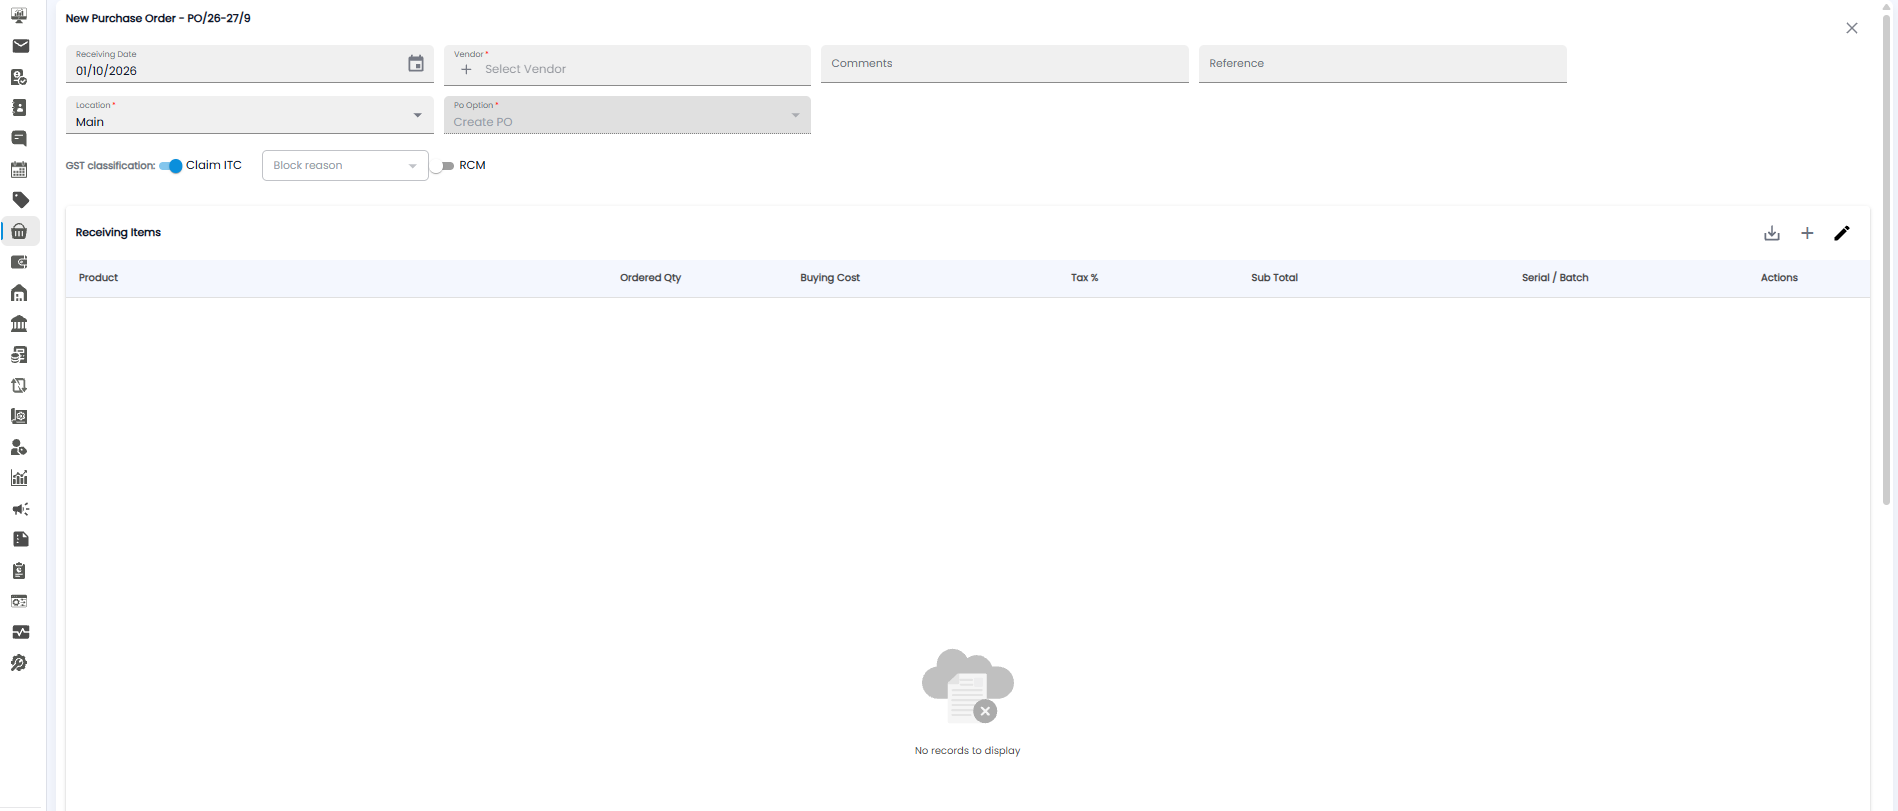Image resolution: width=1898 pixels, height=811 pixels.
Task: Click the pencil edit icon in Receiving Items
Action: click(1842, 233)
